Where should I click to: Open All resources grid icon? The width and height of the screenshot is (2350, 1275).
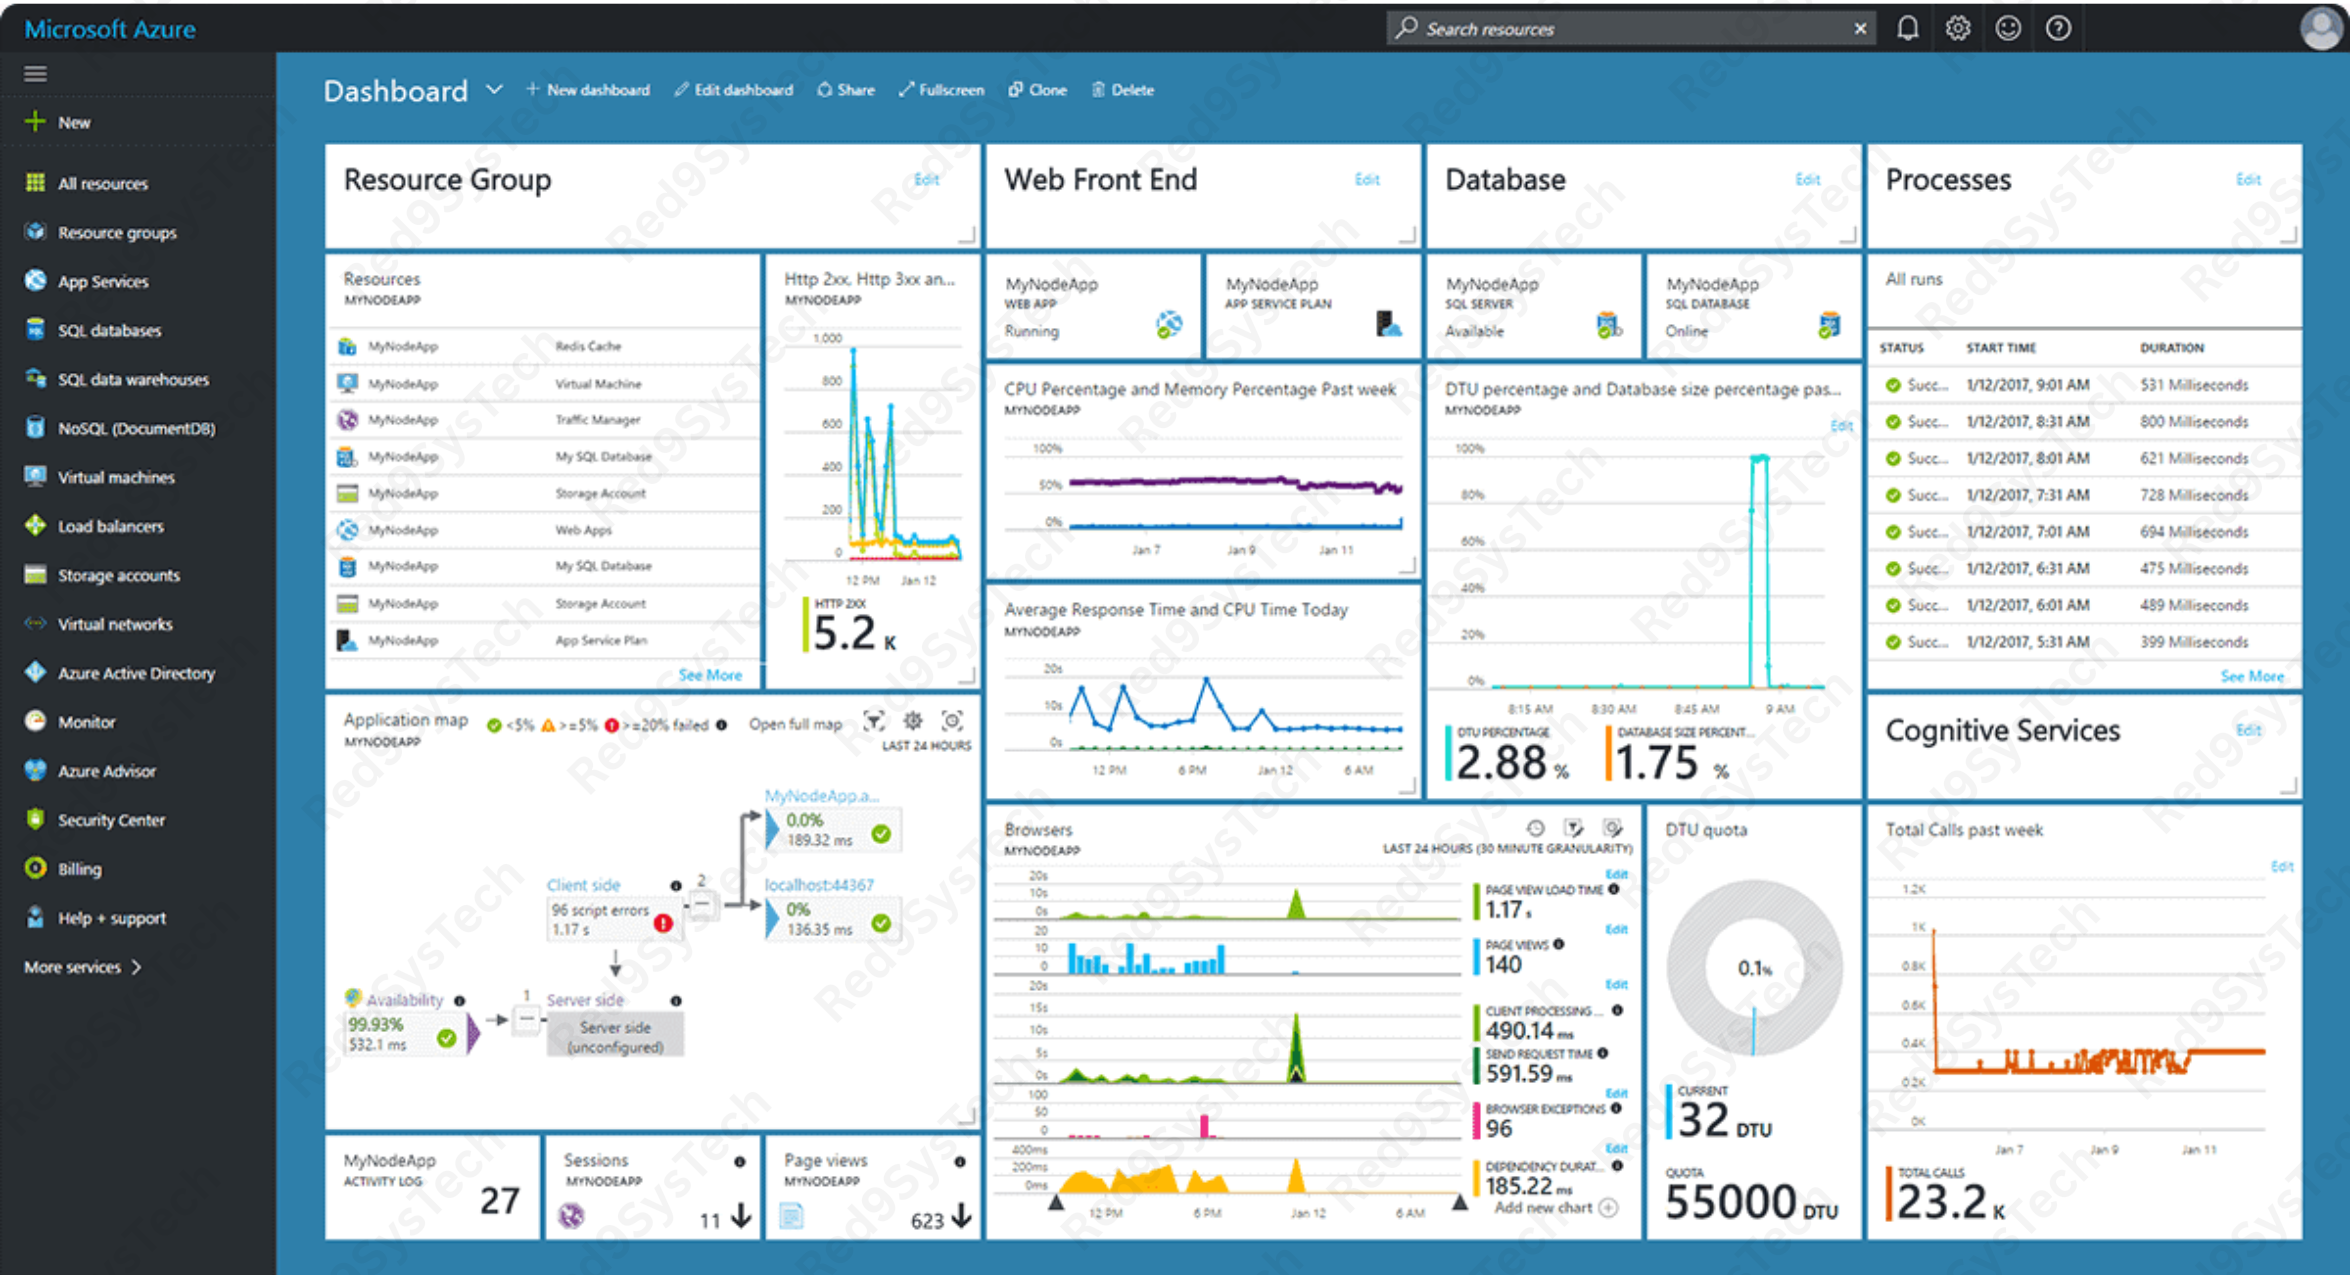[35, 182]
